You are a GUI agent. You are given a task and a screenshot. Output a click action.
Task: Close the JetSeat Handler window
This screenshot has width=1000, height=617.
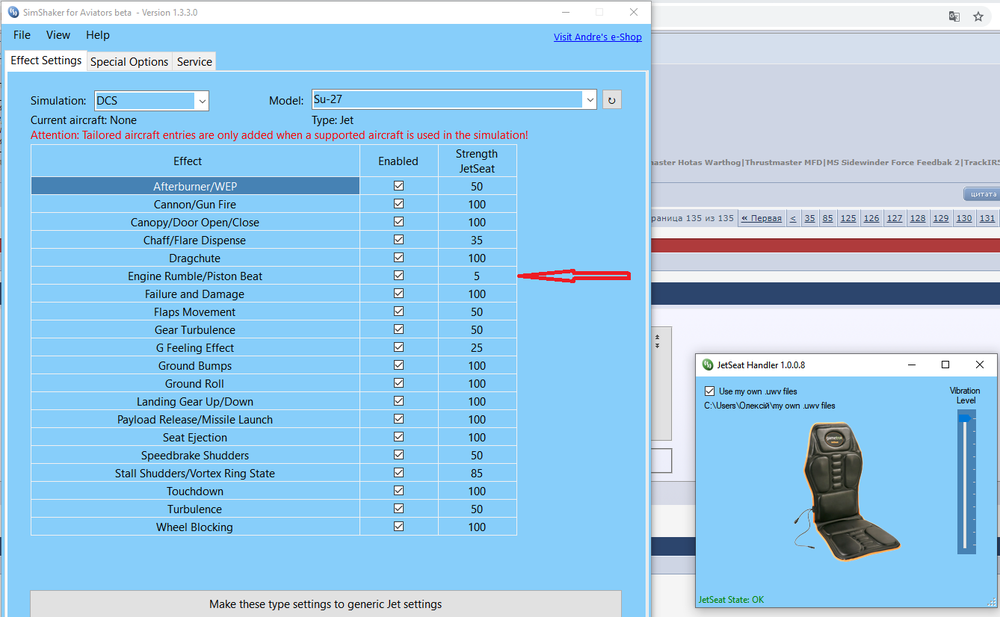[980, 365]
